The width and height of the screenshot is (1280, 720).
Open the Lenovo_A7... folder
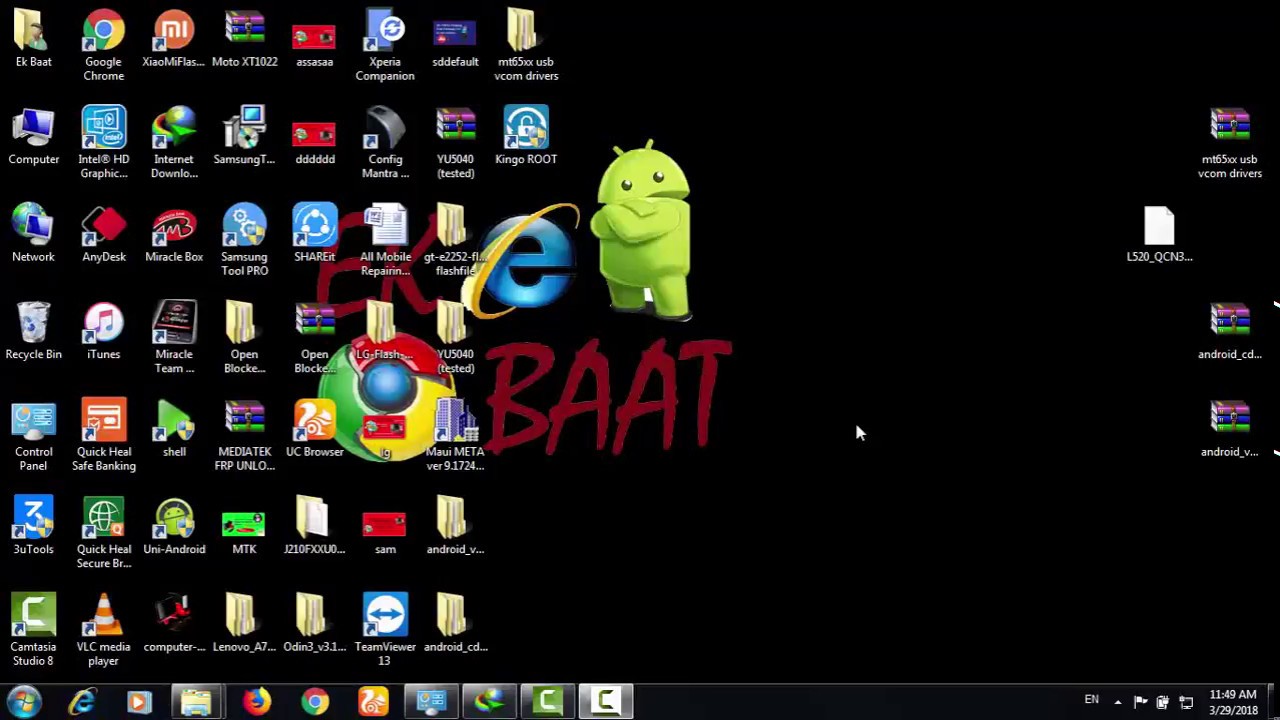pyautogui.click(x=244, y=624)
